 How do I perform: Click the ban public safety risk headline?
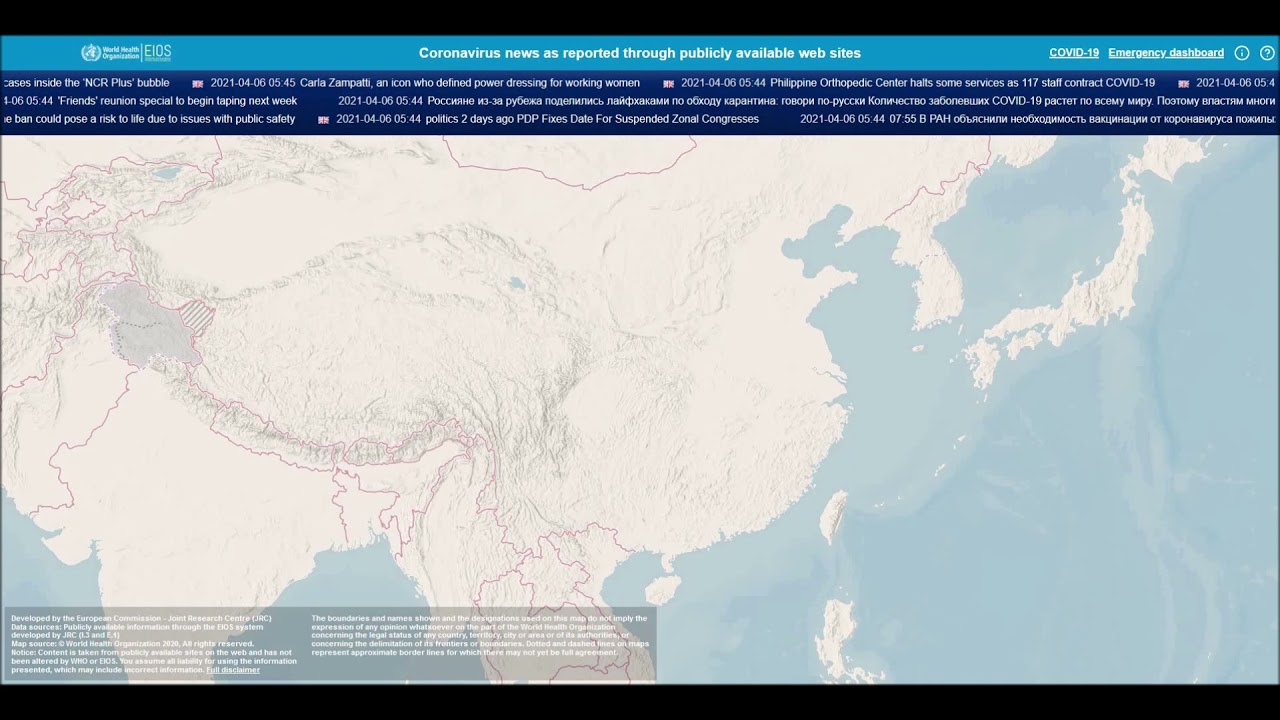coord(148,119)
